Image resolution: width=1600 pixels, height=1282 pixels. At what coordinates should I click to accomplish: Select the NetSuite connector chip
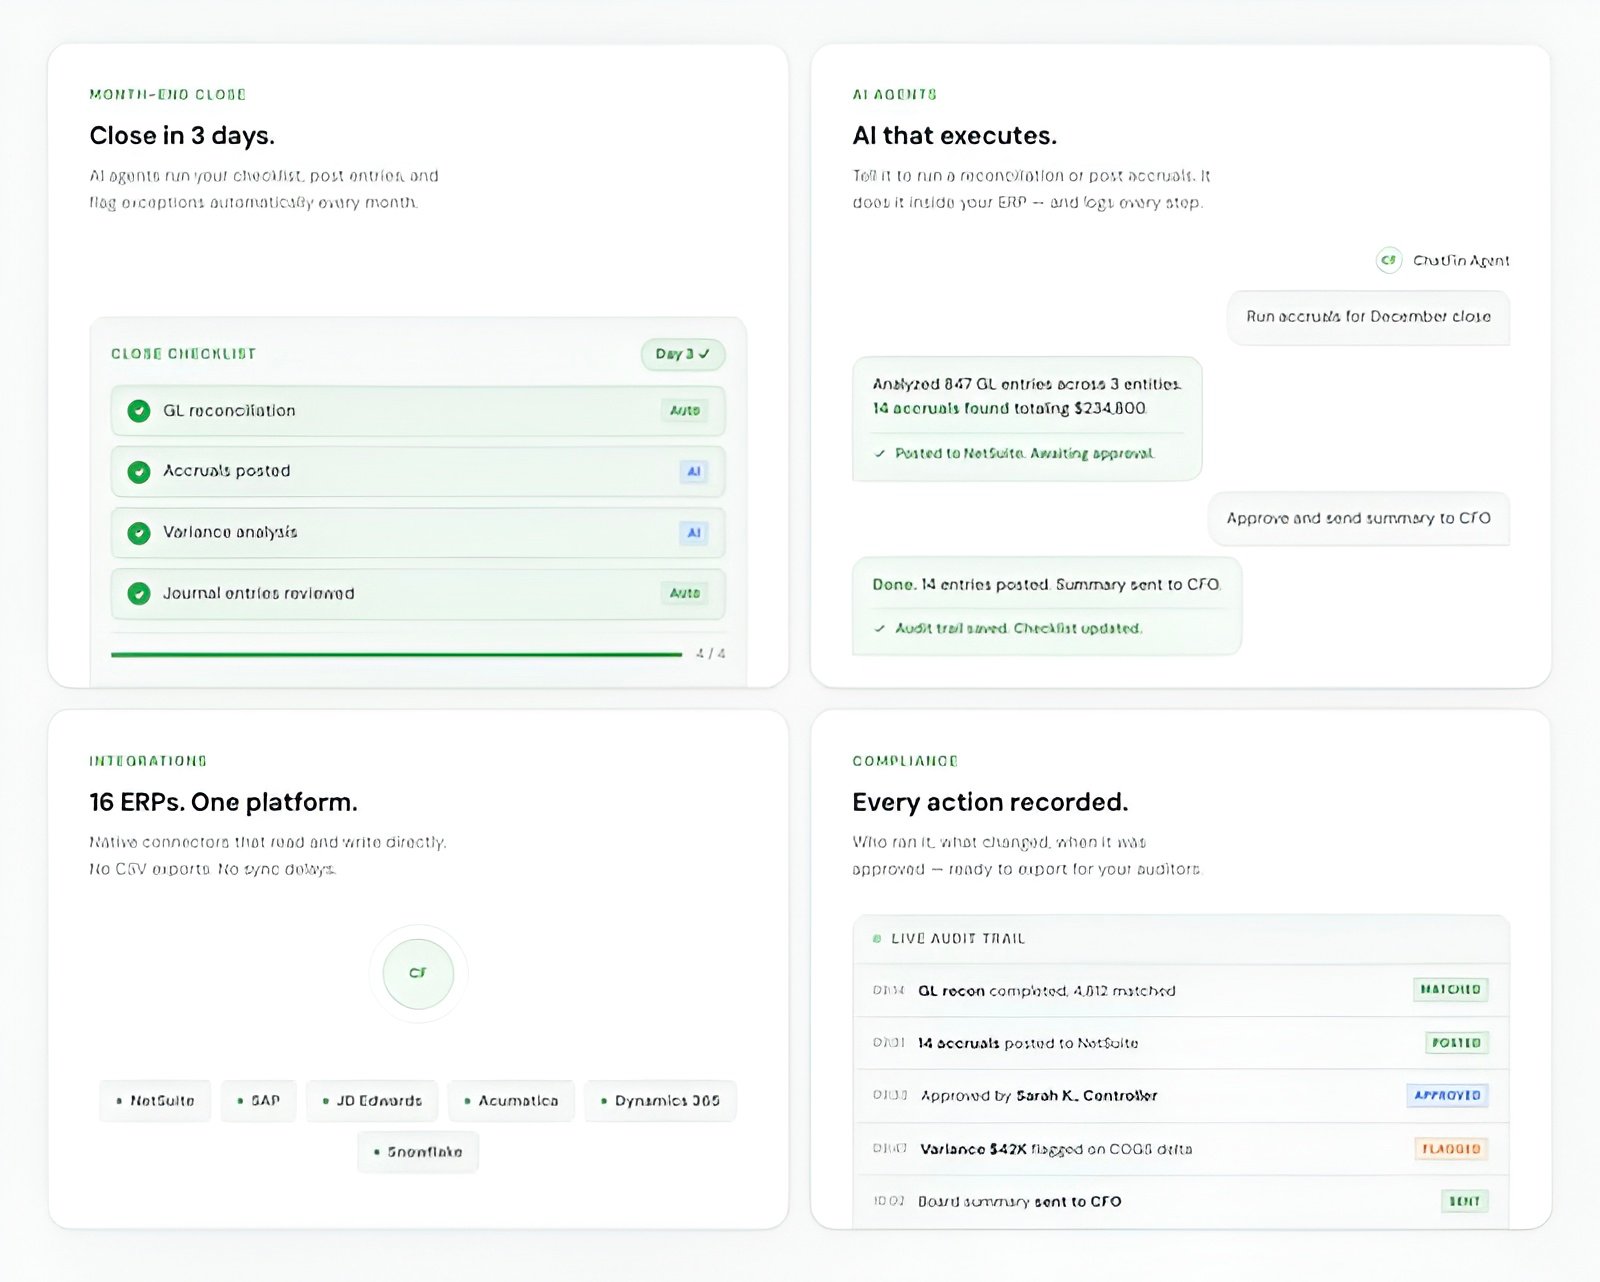pos(156,1101)
